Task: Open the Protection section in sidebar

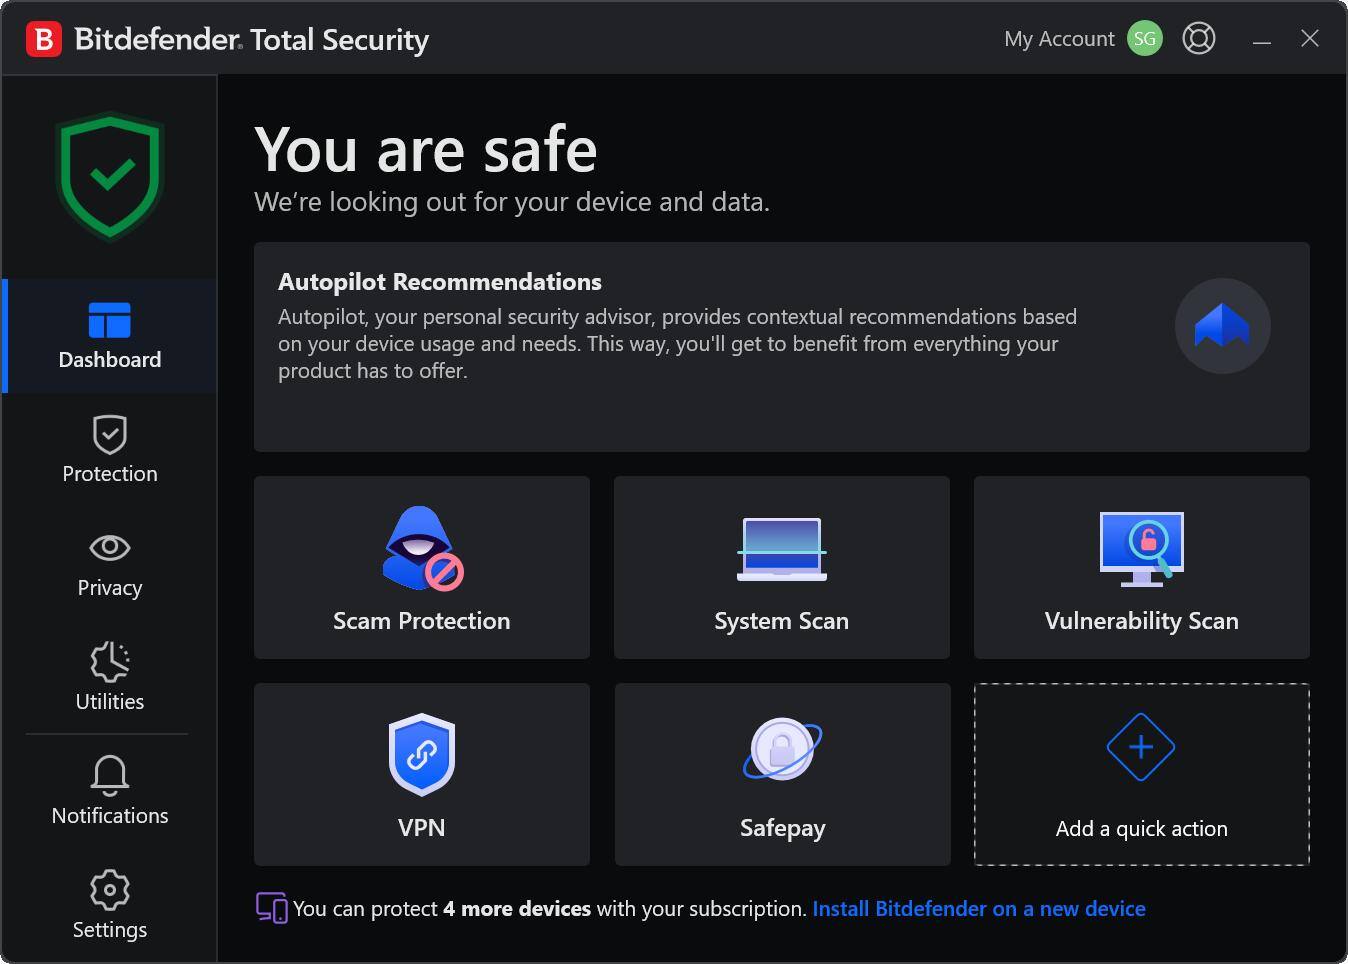Action: pyautogui.click(x=110, y=450)
